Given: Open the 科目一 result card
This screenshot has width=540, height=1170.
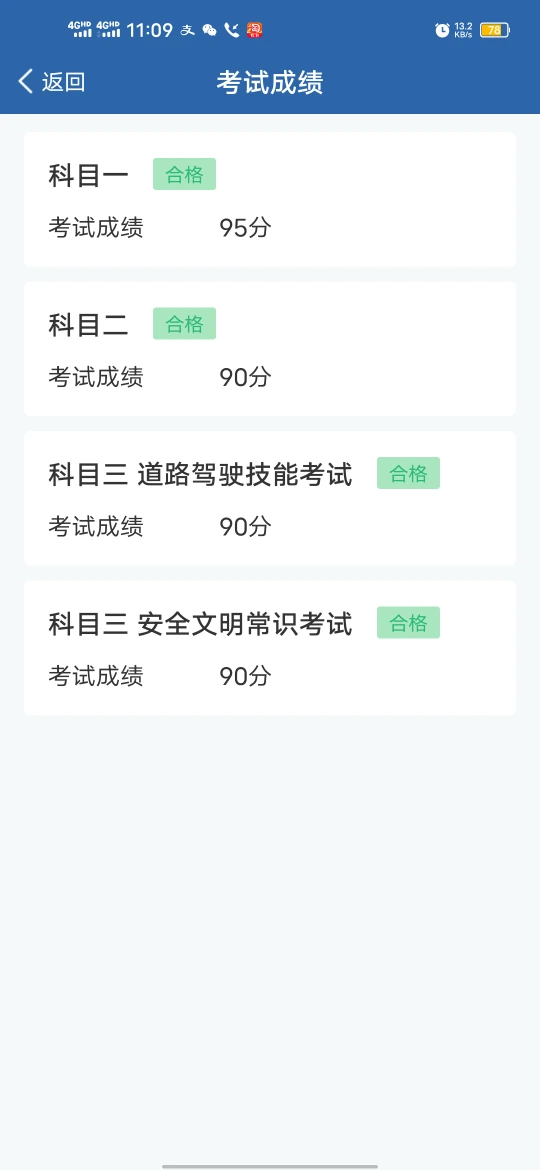Looking at the screenshot, I should click(270, 199).
